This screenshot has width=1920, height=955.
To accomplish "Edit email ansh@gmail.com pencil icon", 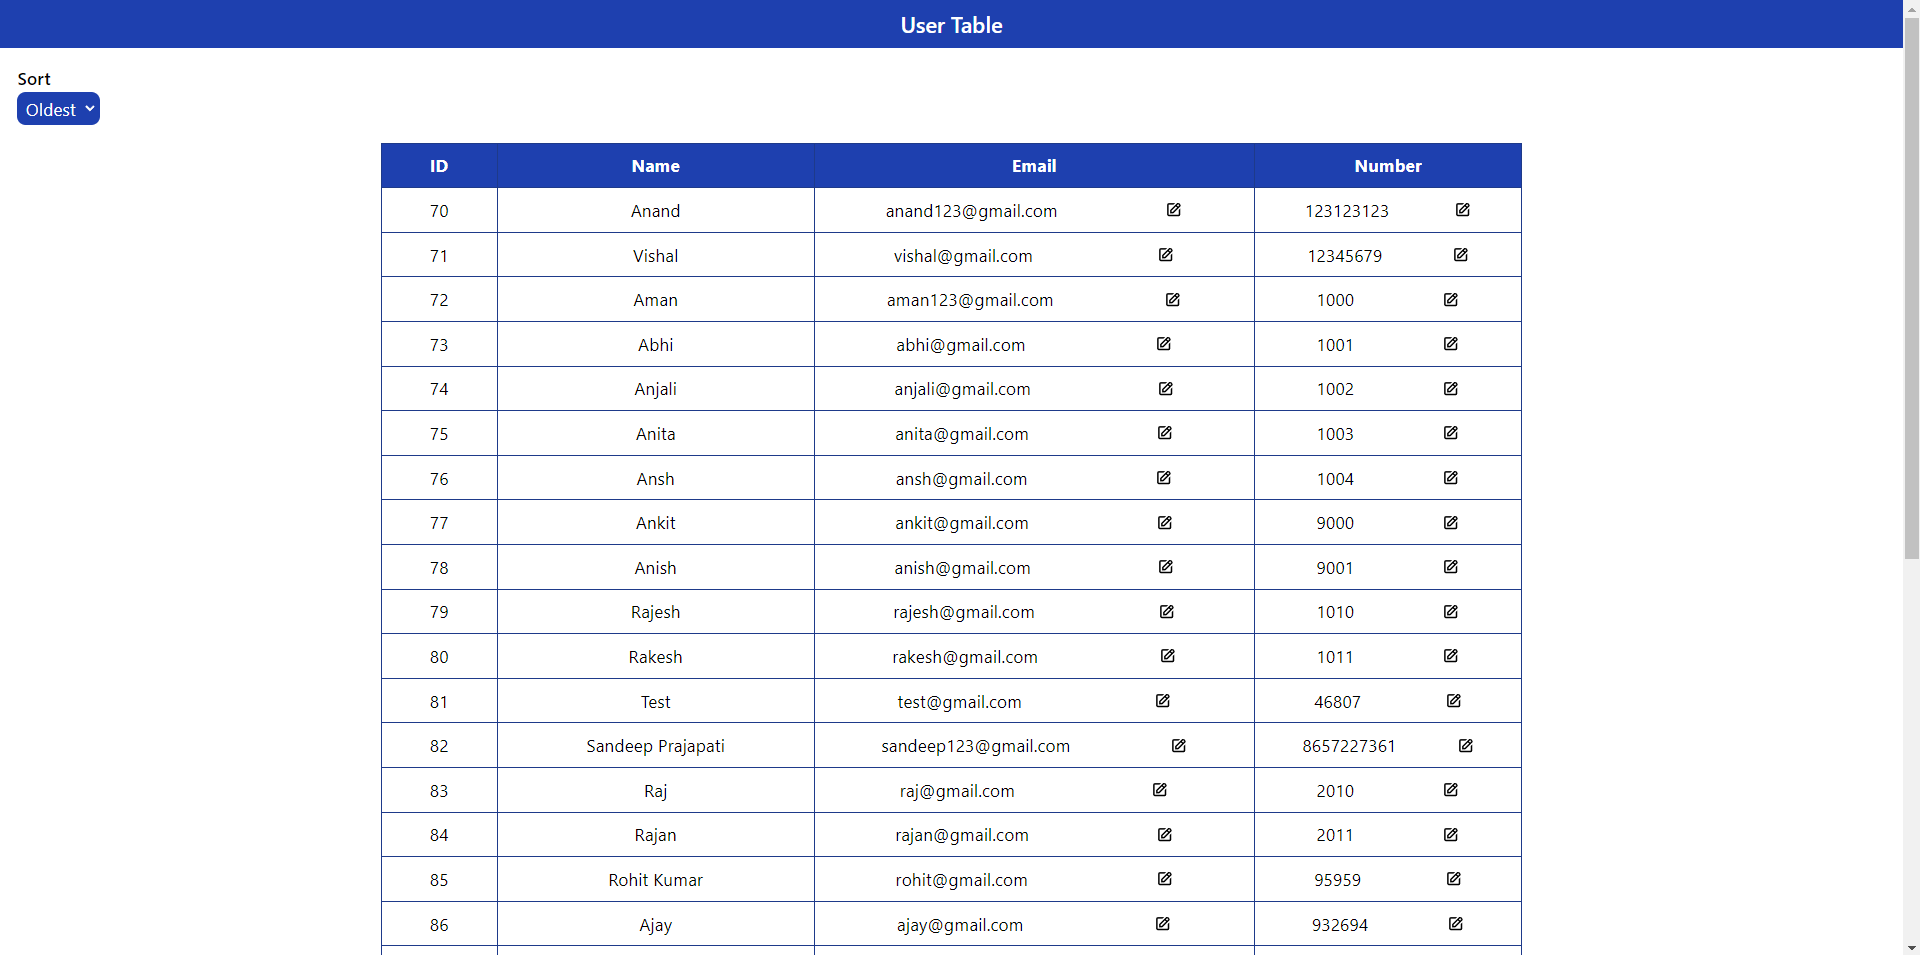I will tap(1164, 478).
